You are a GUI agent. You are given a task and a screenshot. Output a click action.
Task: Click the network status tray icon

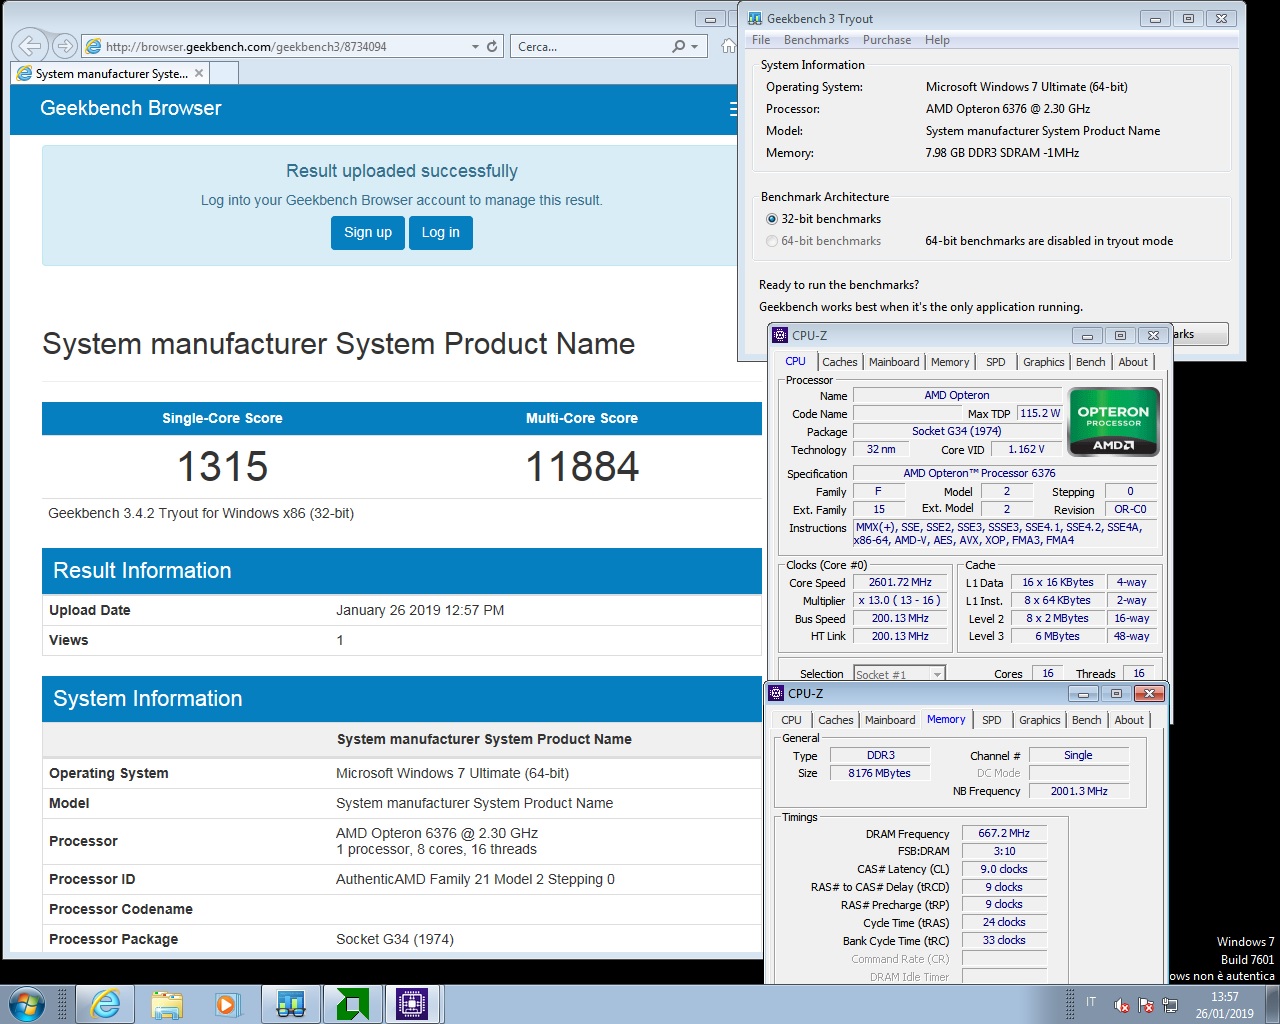[x=1170, y=1005]
